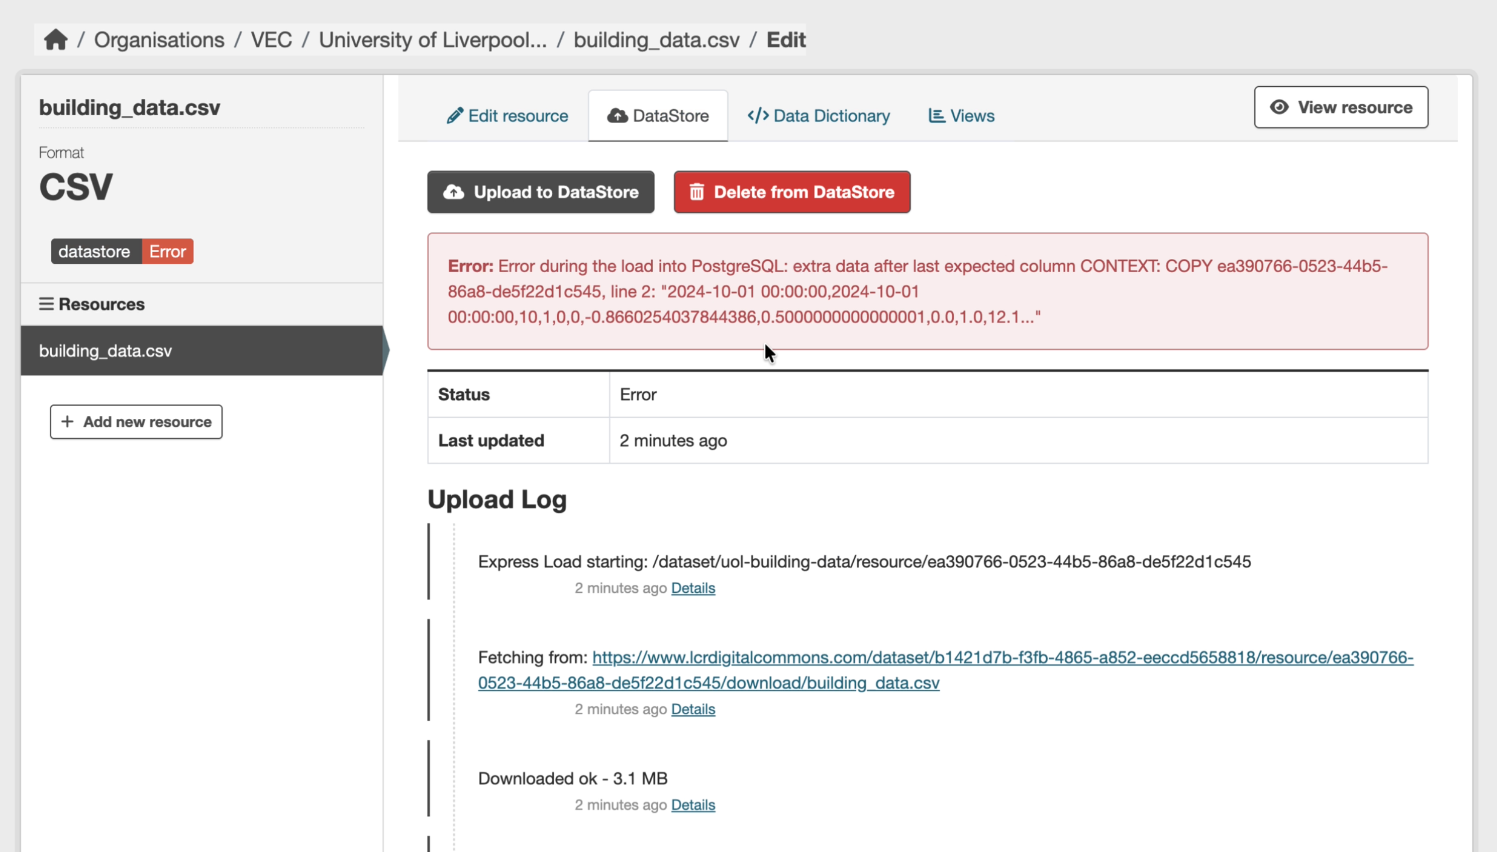Viewport: 1497px width, 852px height.
Task: Switch to the Views tab
Action: point(970,115)
